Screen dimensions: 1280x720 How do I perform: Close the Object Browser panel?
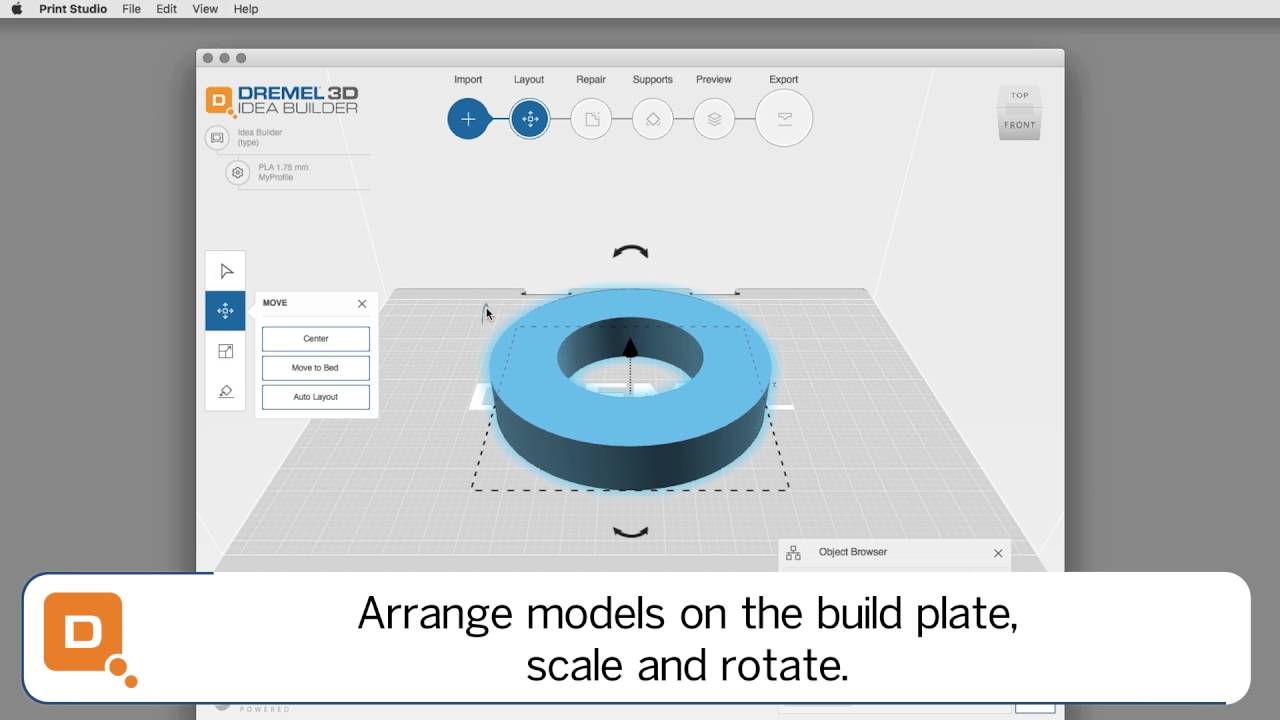pos(998,553)
